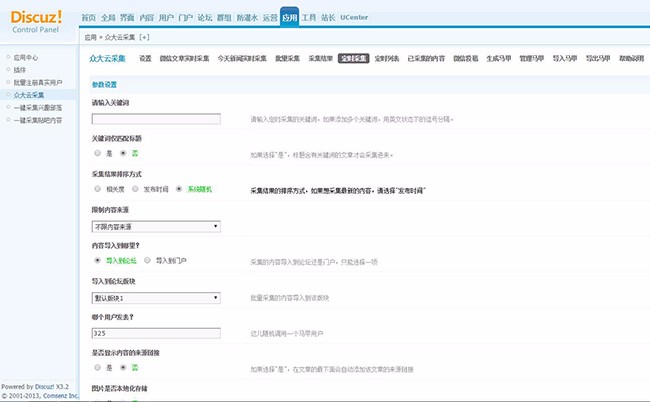Switch to the 生成马甲 tab
The image size is (650, 402).
499,58
